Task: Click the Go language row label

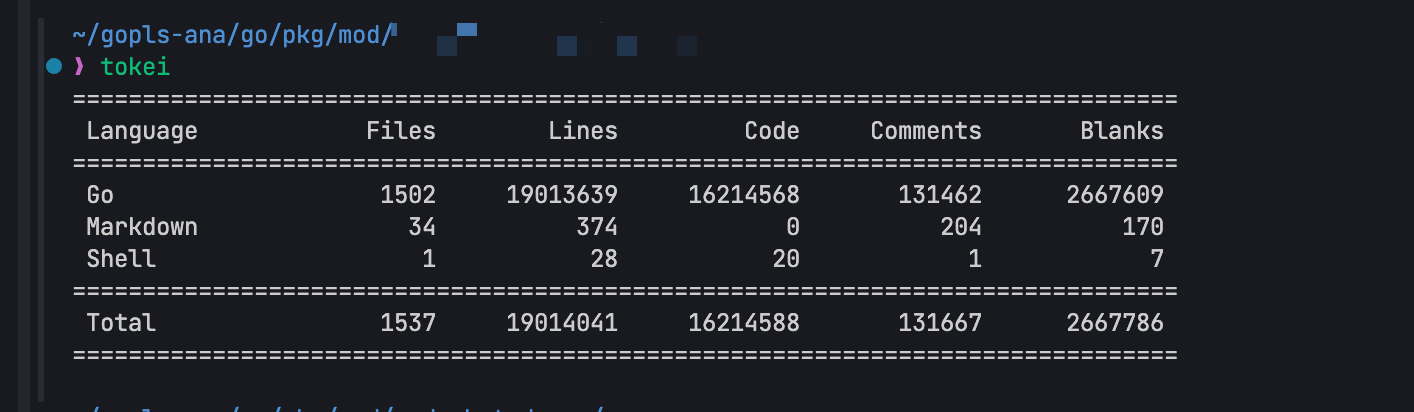Action: click(100, 195)
